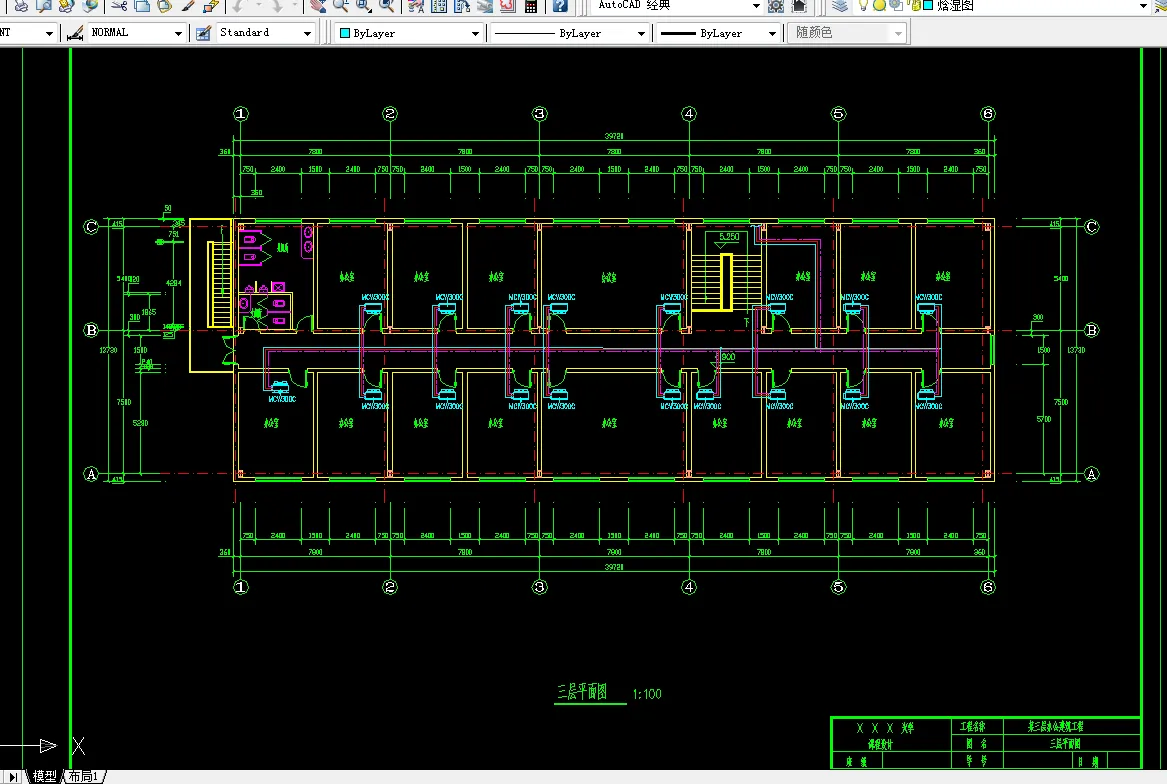Click the Help question mark icon

tap(560, 6)
